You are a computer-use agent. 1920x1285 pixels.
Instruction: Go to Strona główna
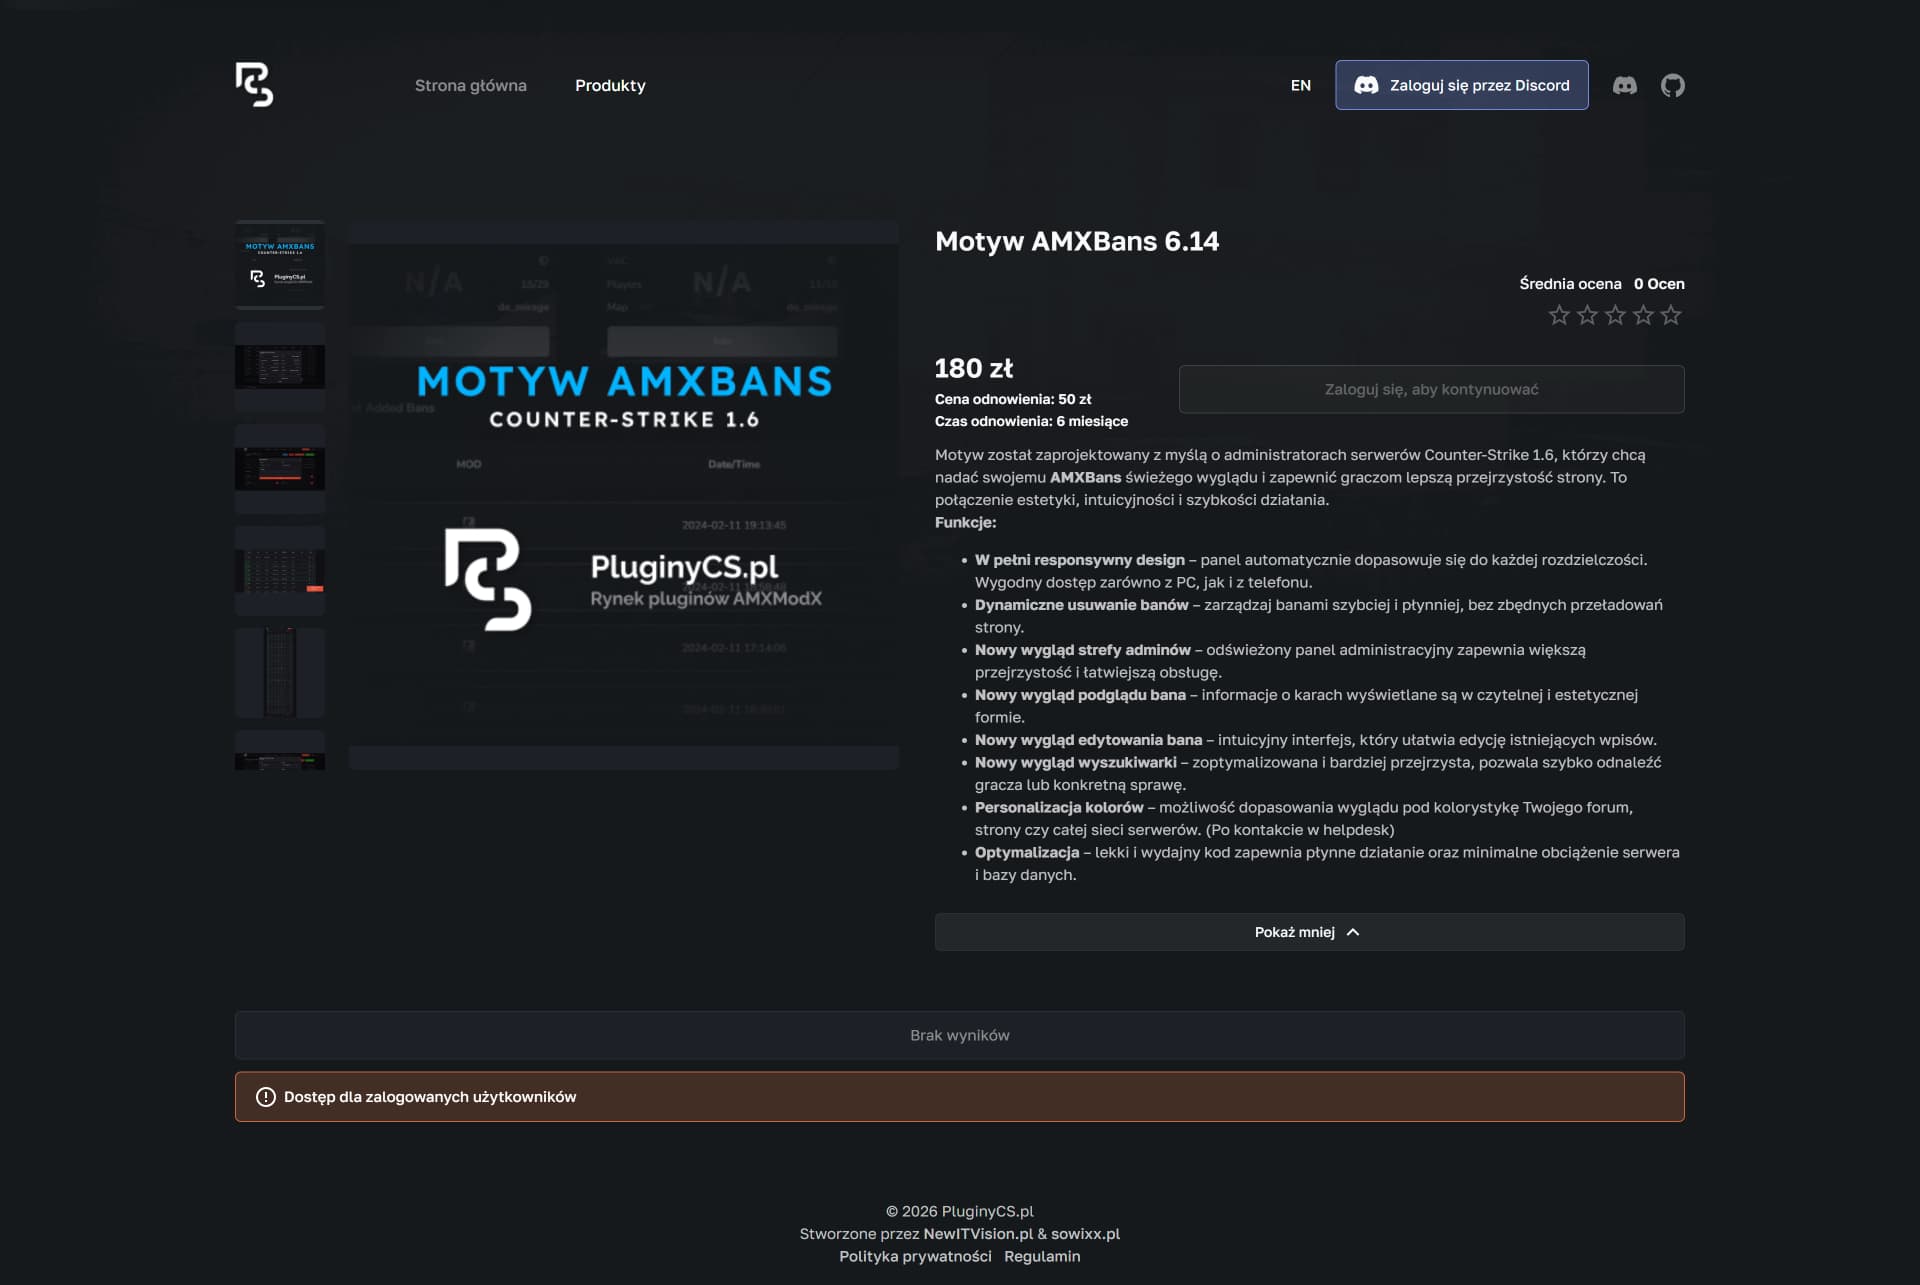click(470, 85)
